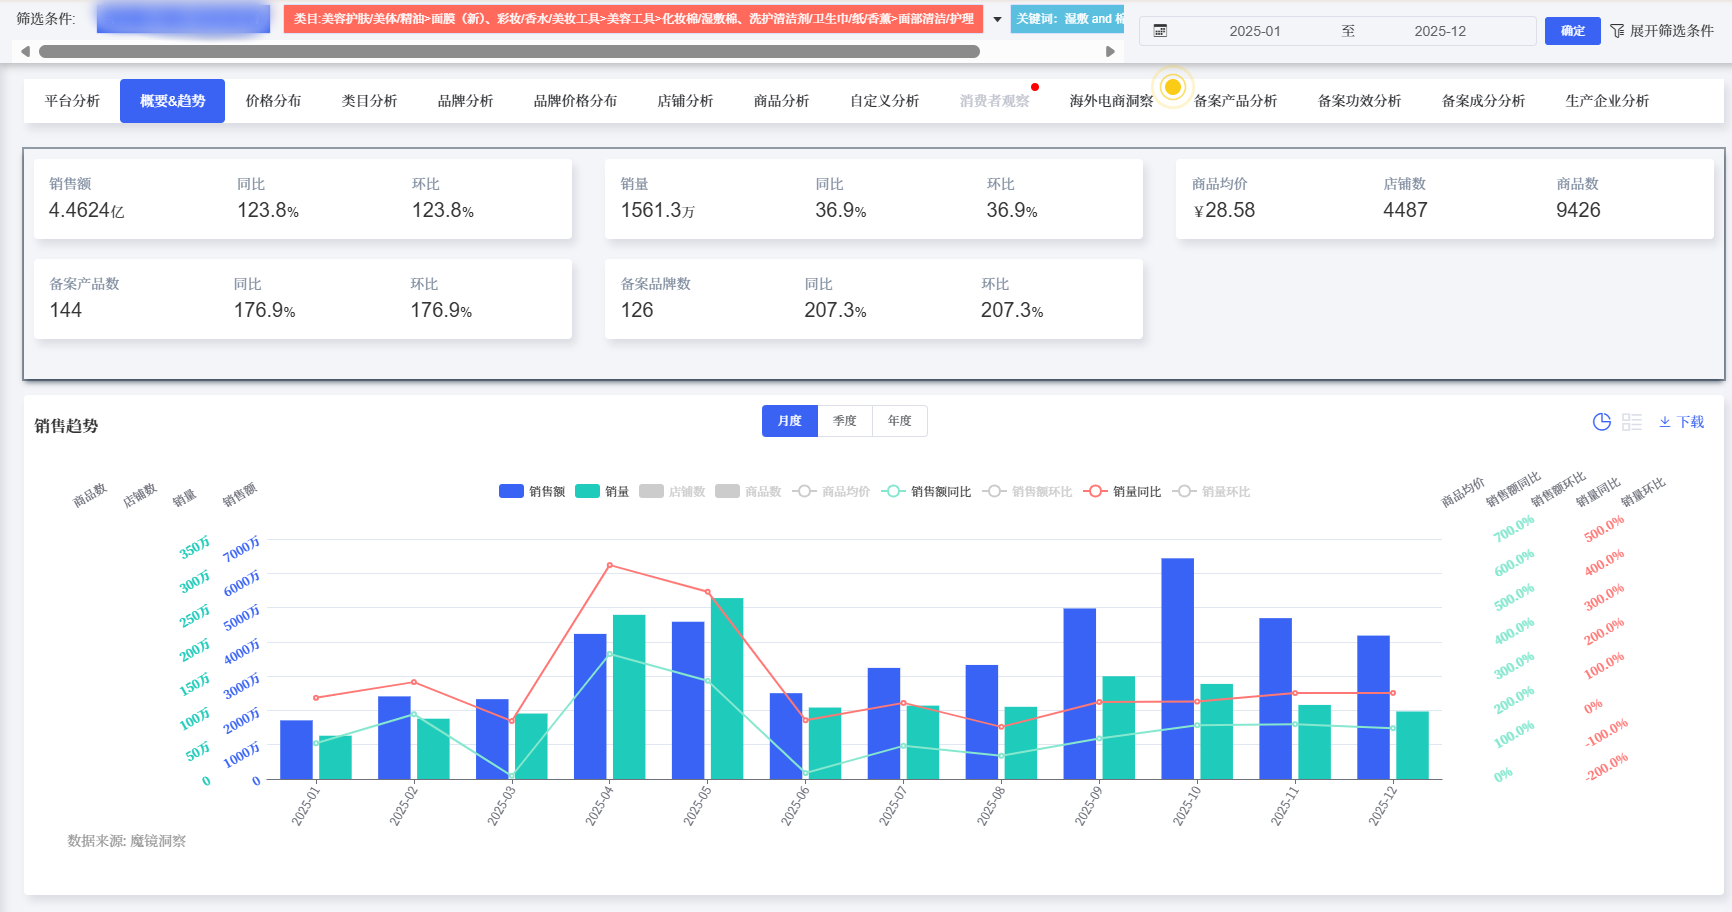This screenshot has height=912, width=1732.
Task: Expand the category filter dropdown arrow
Action: coord(997,19)
